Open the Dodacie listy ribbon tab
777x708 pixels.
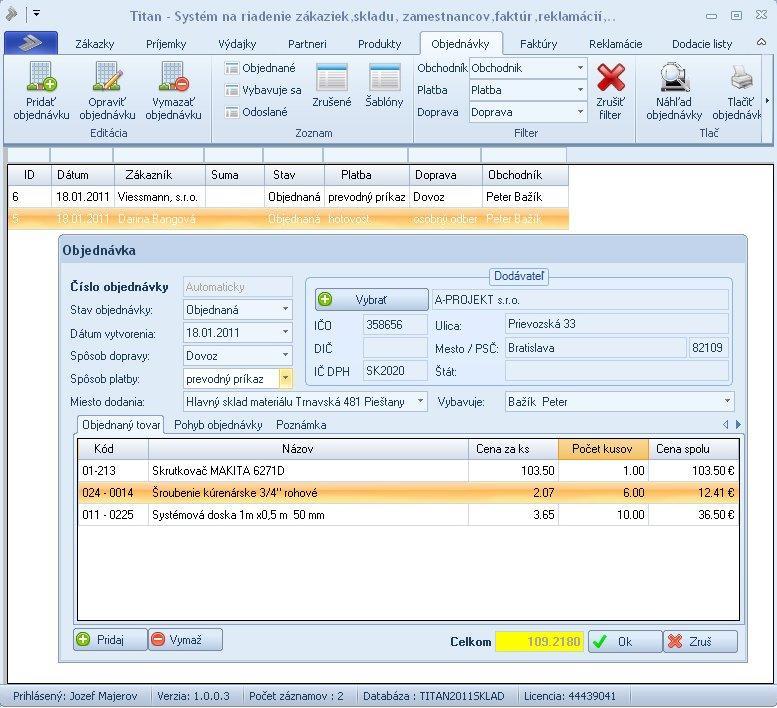coord(702,44)
